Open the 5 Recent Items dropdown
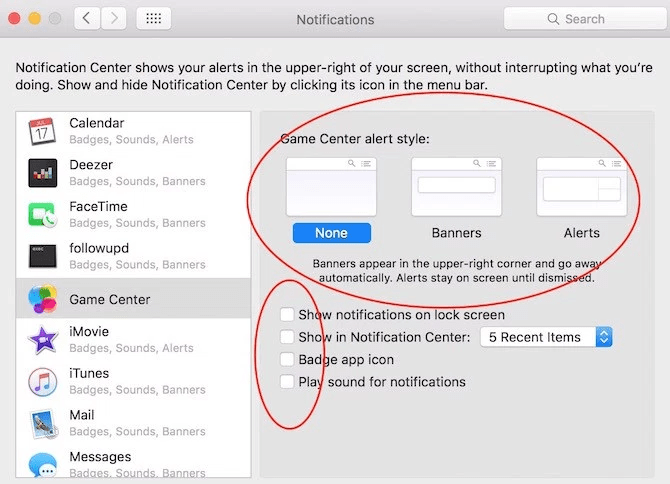Image resolution: width=670 pixels, height=484 pixels. [x=545, y=337]
